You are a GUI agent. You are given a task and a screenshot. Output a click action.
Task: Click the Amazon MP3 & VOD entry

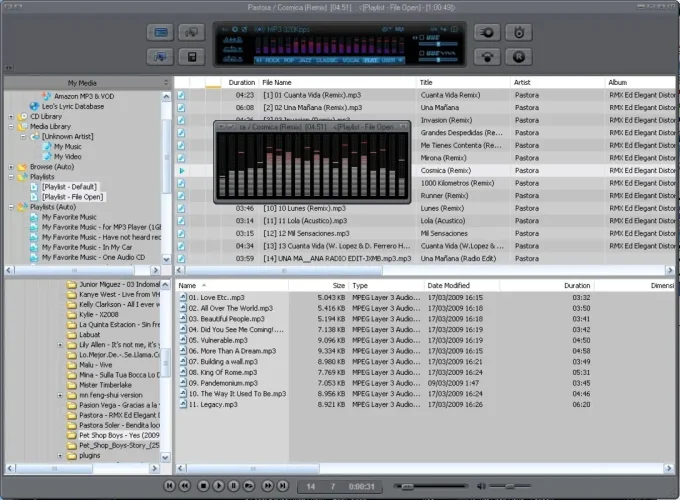click(84, 96)
